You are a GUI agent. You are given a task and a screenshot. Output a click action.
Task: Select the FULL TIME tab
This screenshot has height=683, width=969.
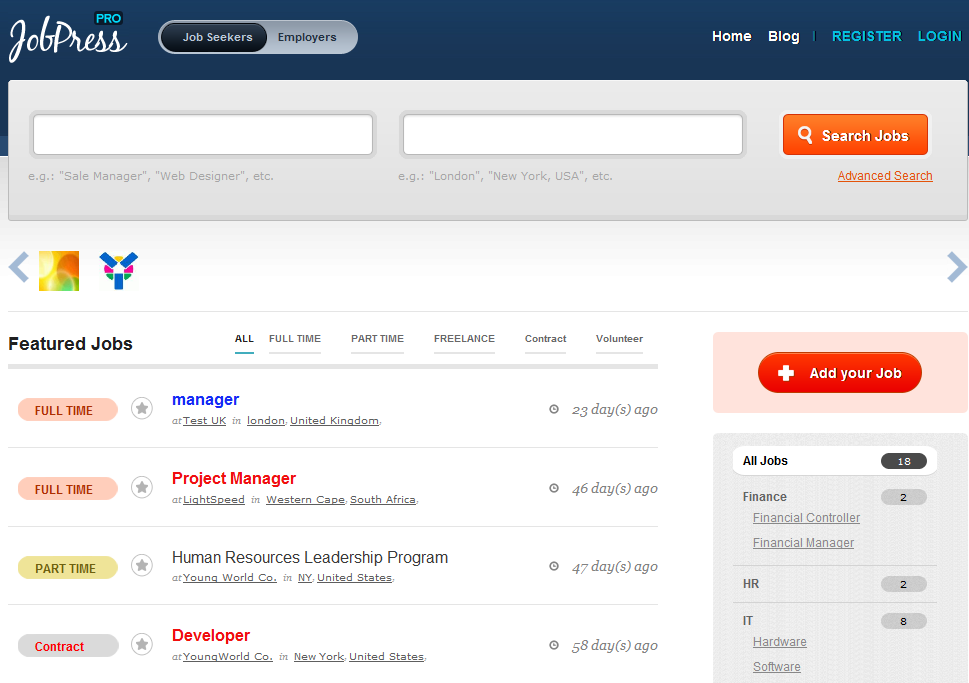[x=295, y=339]
